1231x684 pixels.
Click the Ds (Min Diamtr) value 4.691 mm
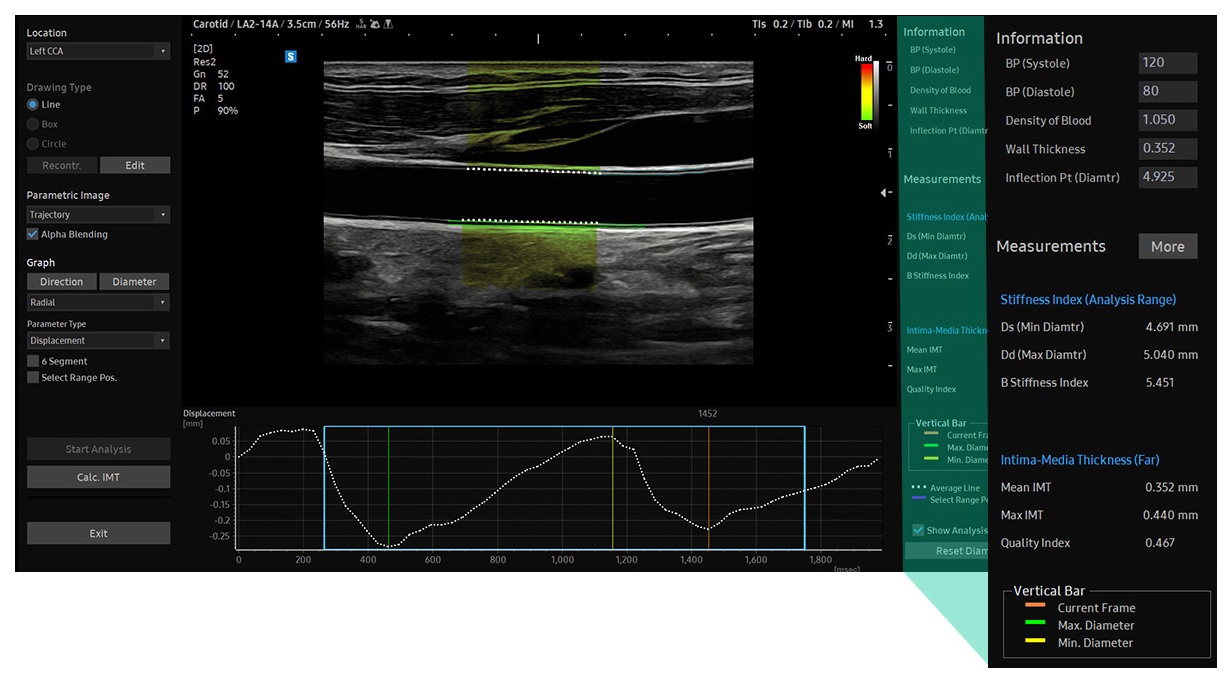pos(1171,327)
